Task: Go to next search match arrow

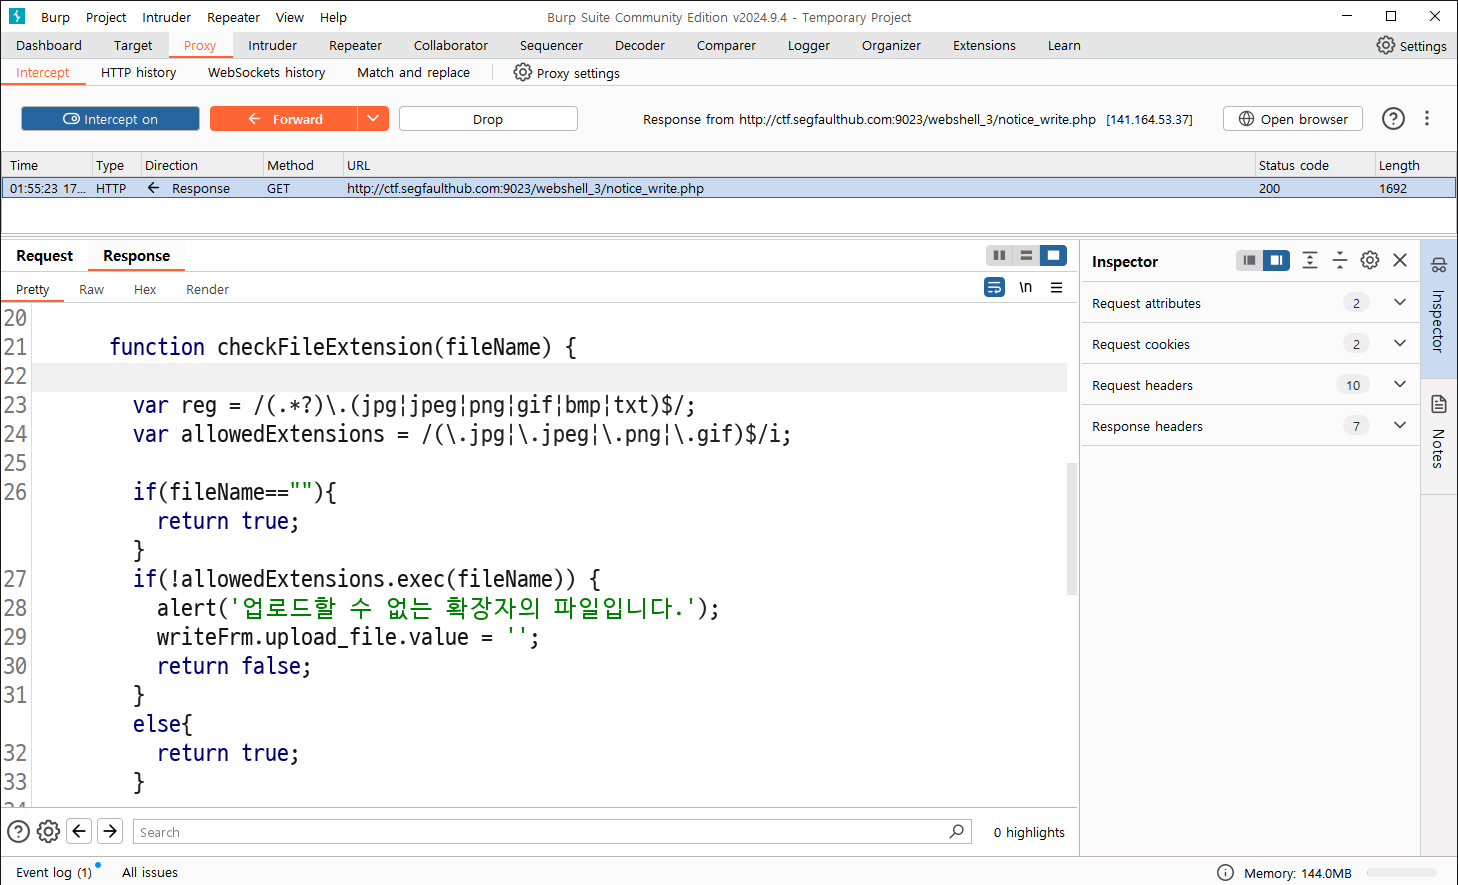Action: pos(110,831)
